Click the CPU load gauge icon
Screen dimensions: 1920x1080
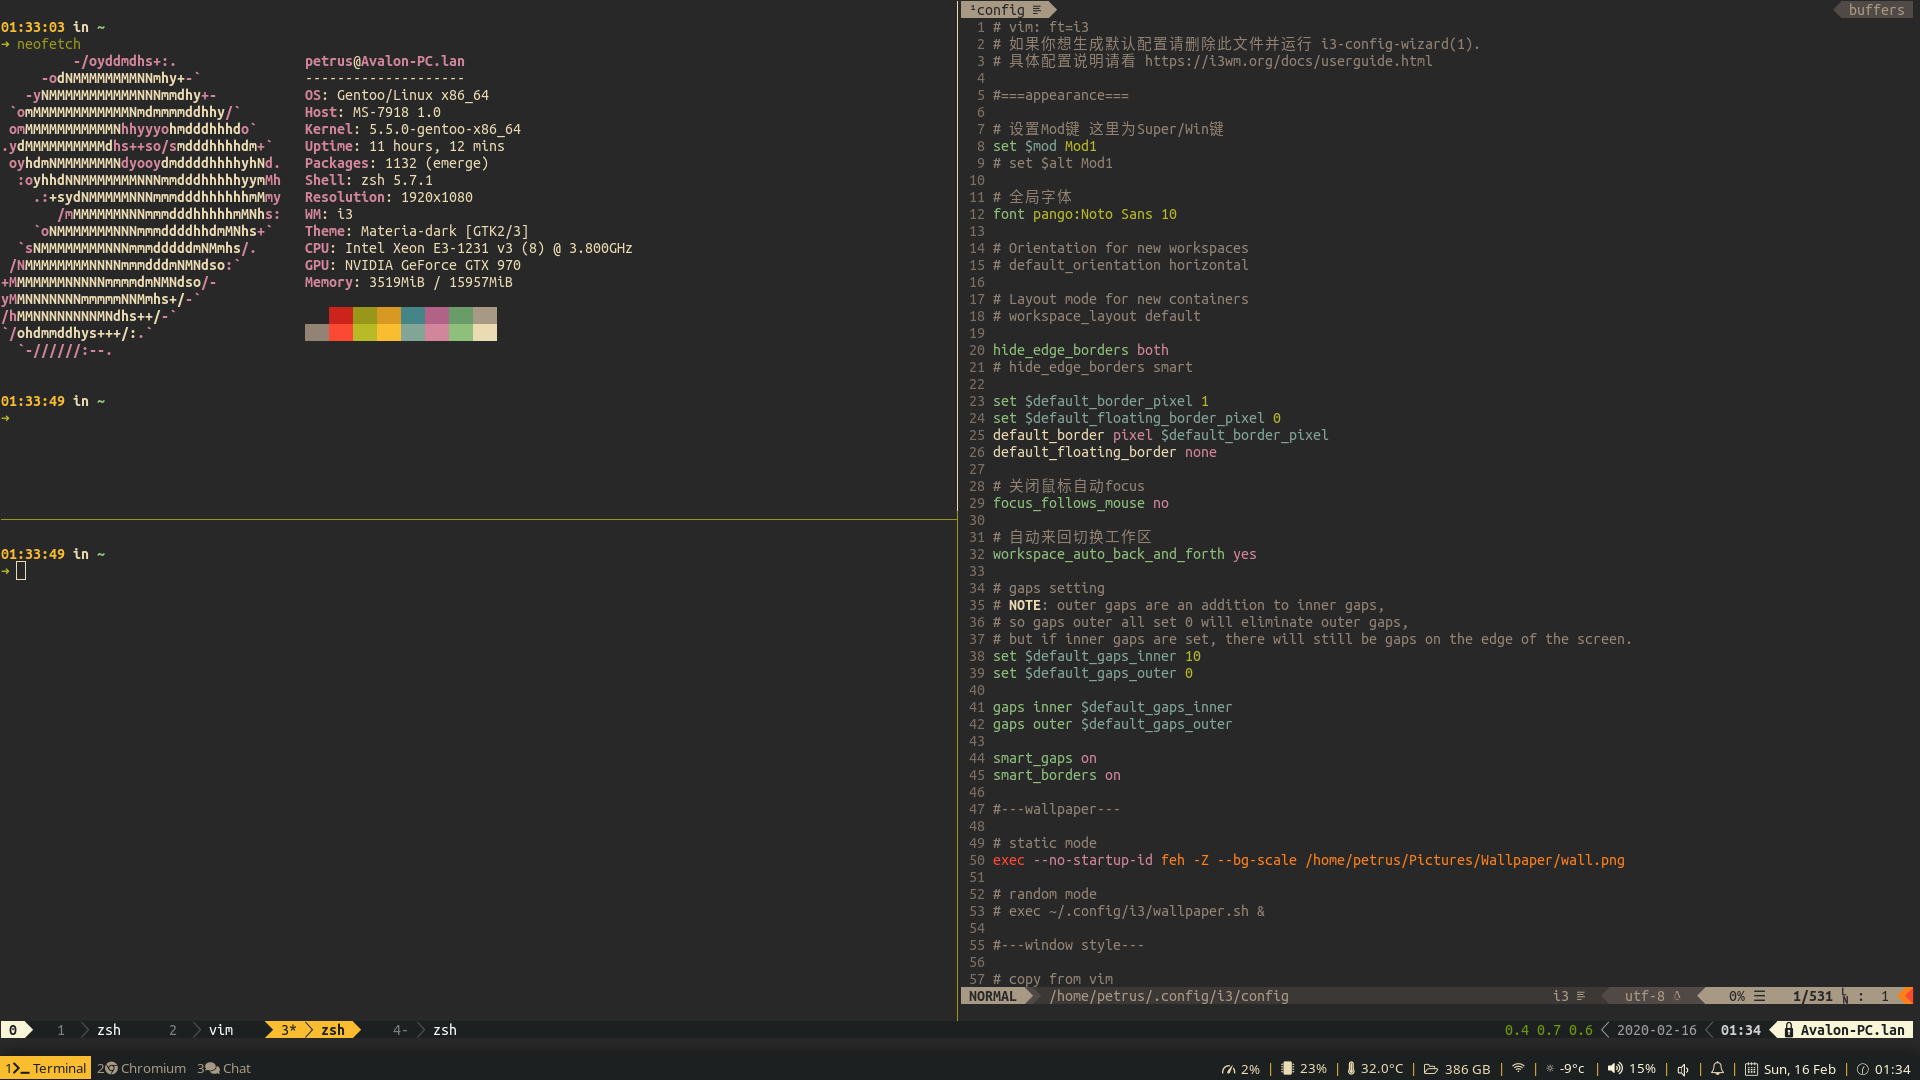tap(1228, 1069)
